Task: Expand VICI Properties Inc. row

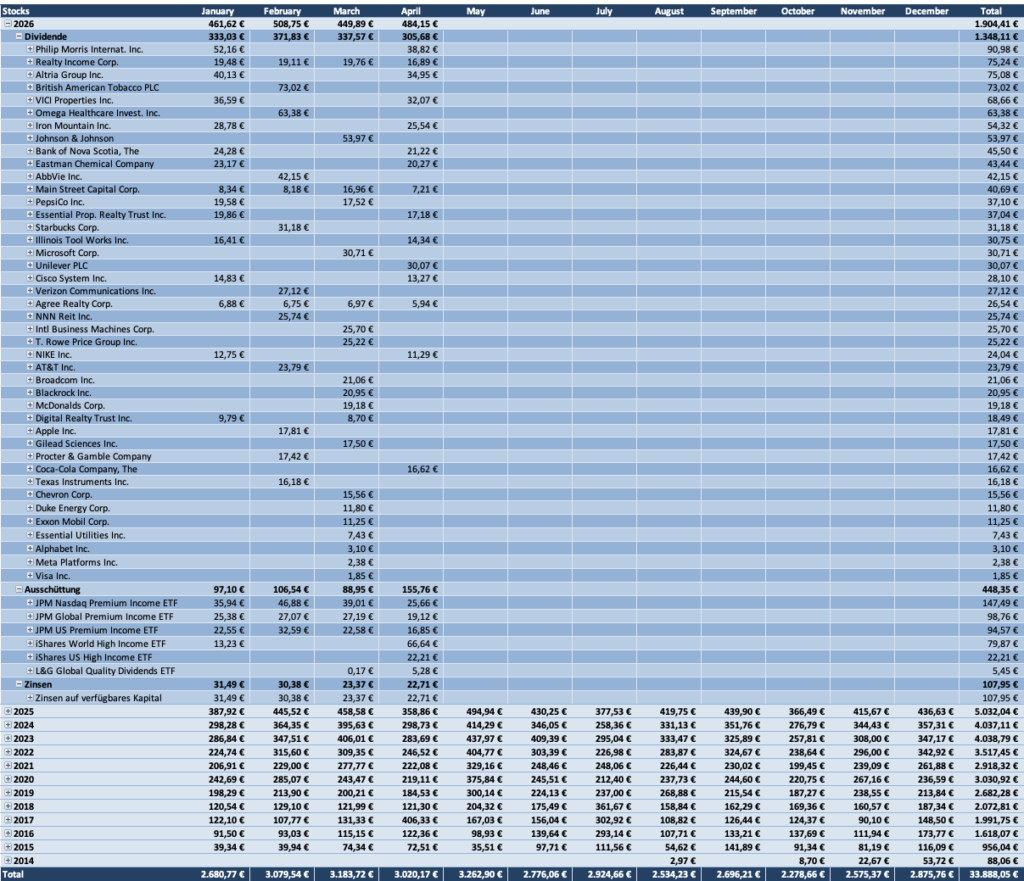Action: click(x=30, y=100)
